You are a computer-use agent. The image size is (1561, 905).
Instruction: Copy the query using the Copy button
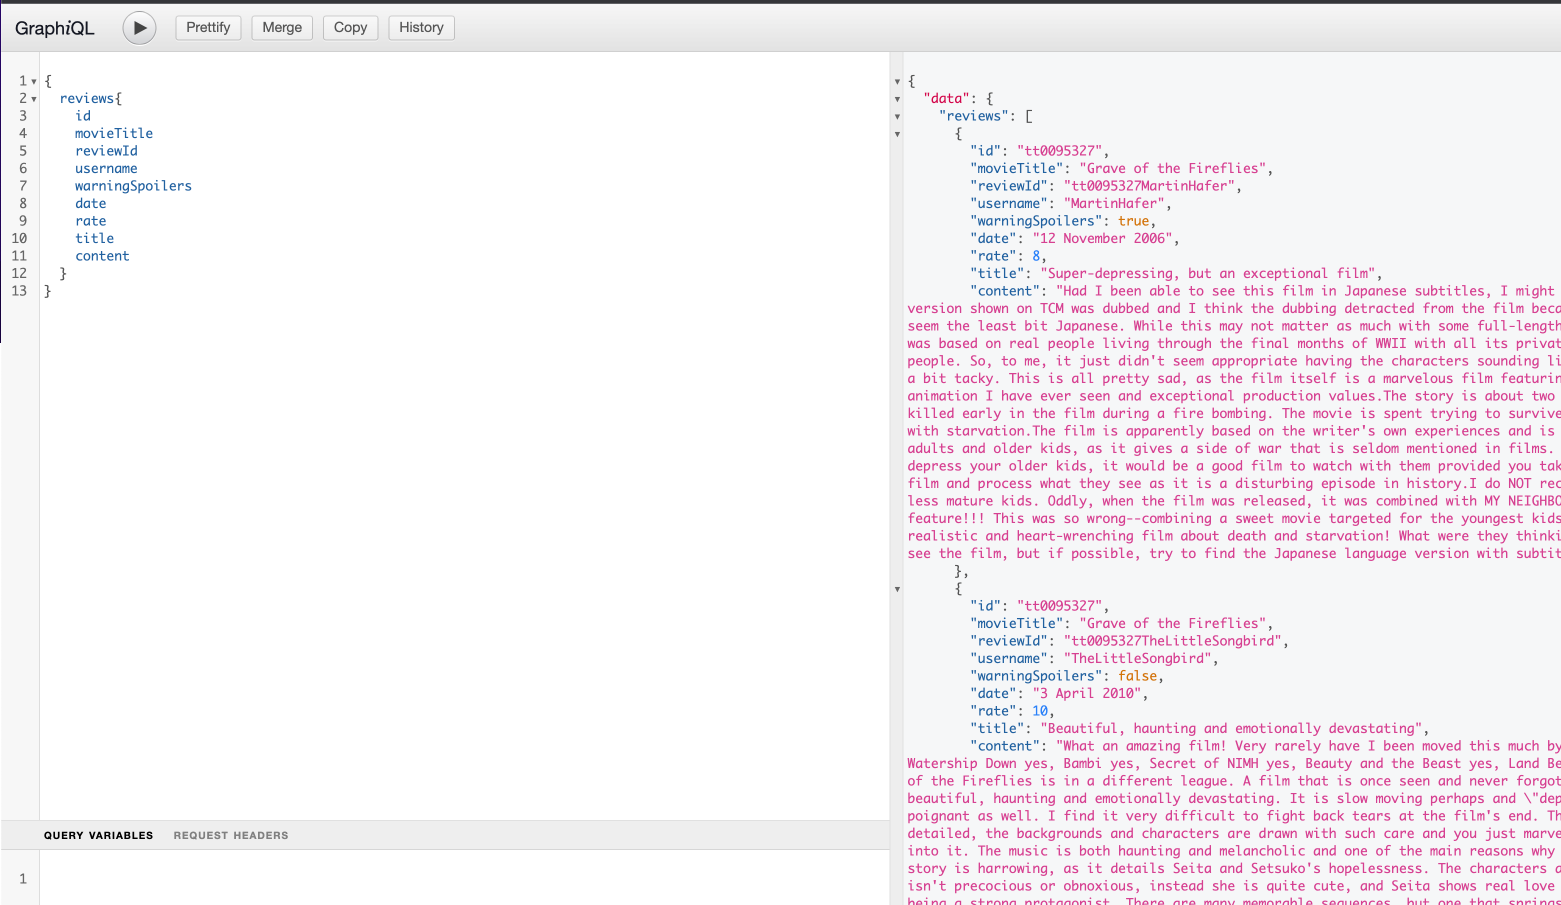click(350, 28)
